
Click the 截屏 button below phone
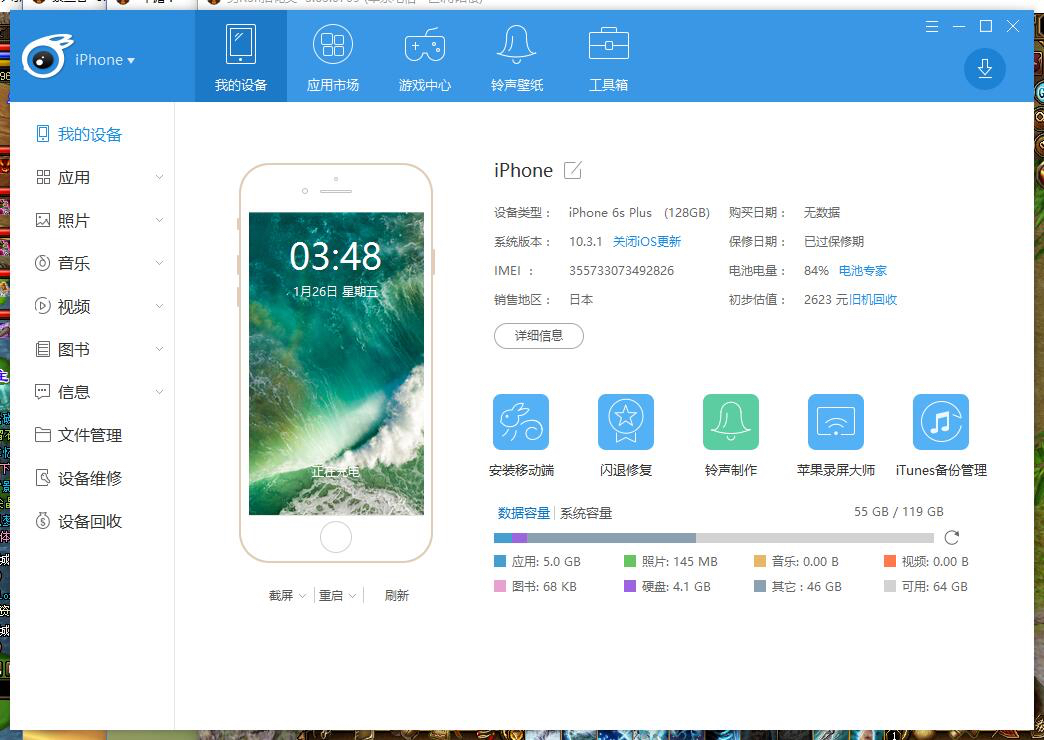(x=281, y=595)
